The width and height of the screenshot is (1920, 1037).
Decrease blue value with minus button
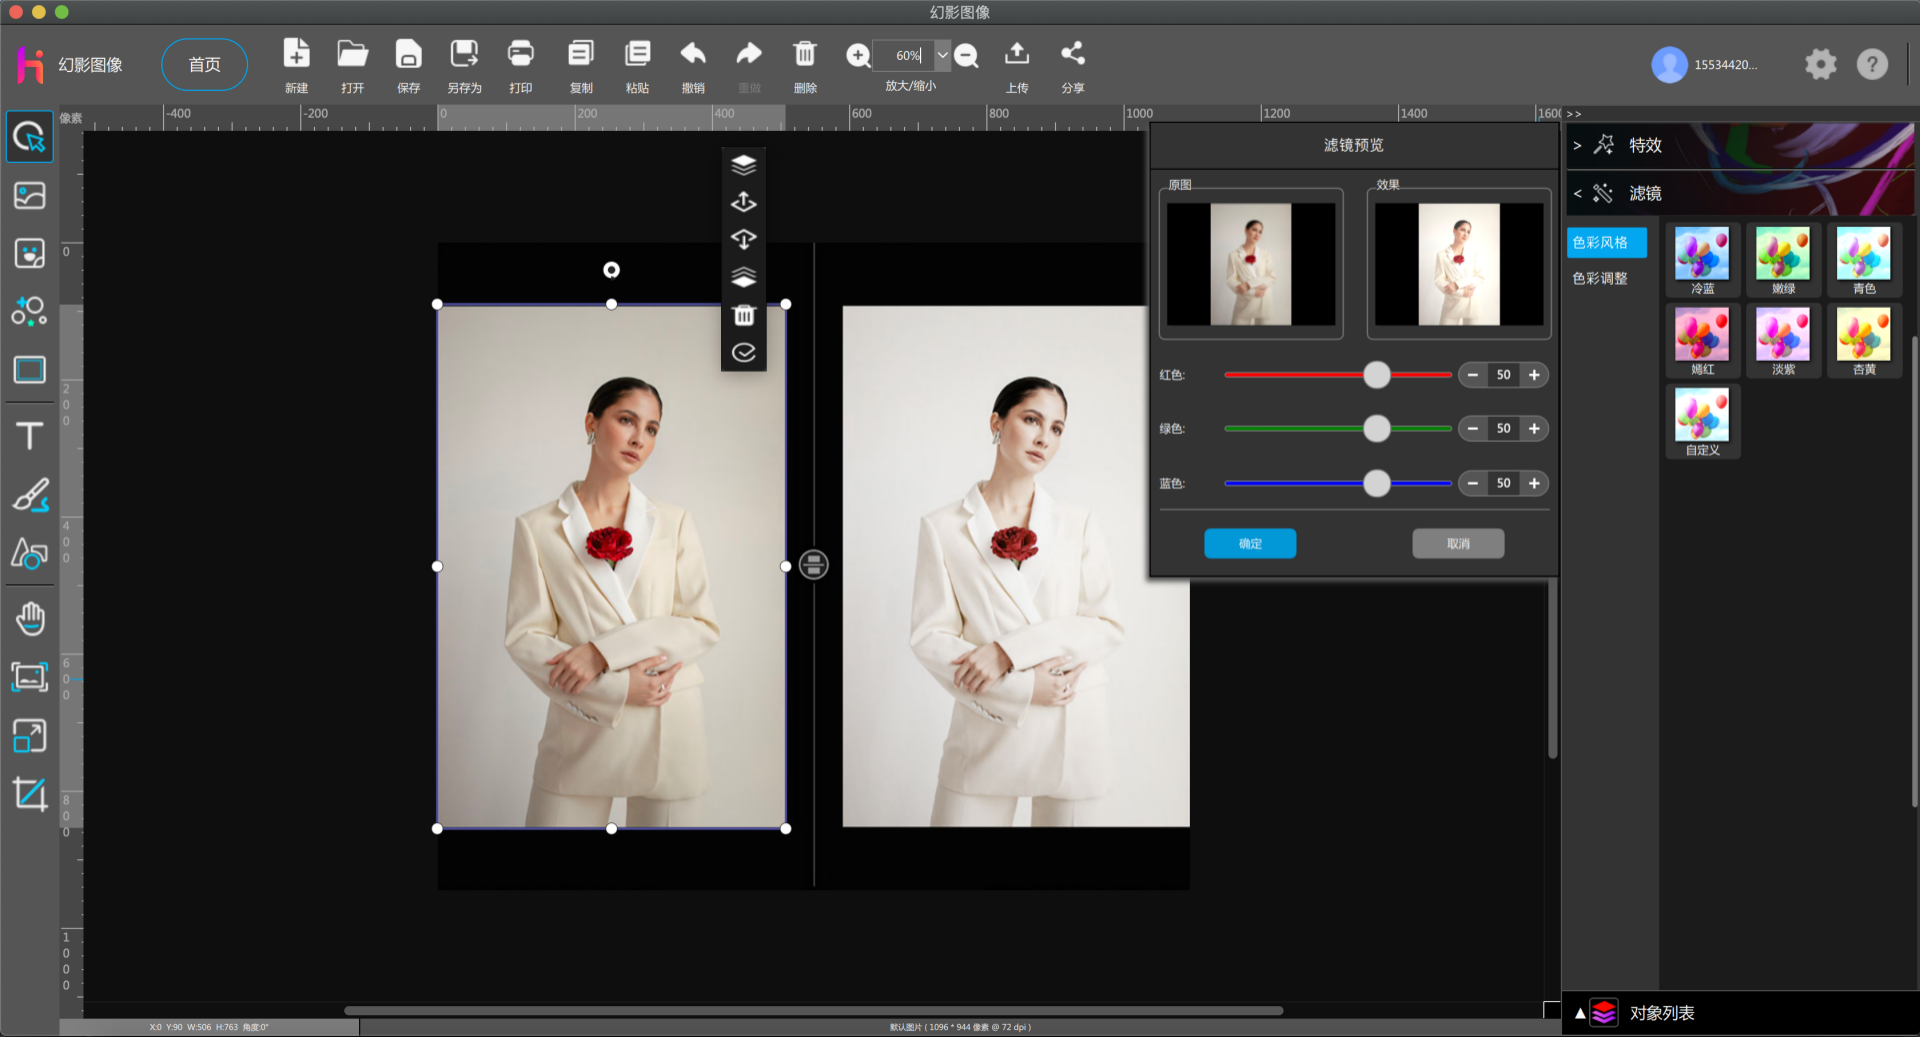pyautogui.click(x=1472, y=484)
